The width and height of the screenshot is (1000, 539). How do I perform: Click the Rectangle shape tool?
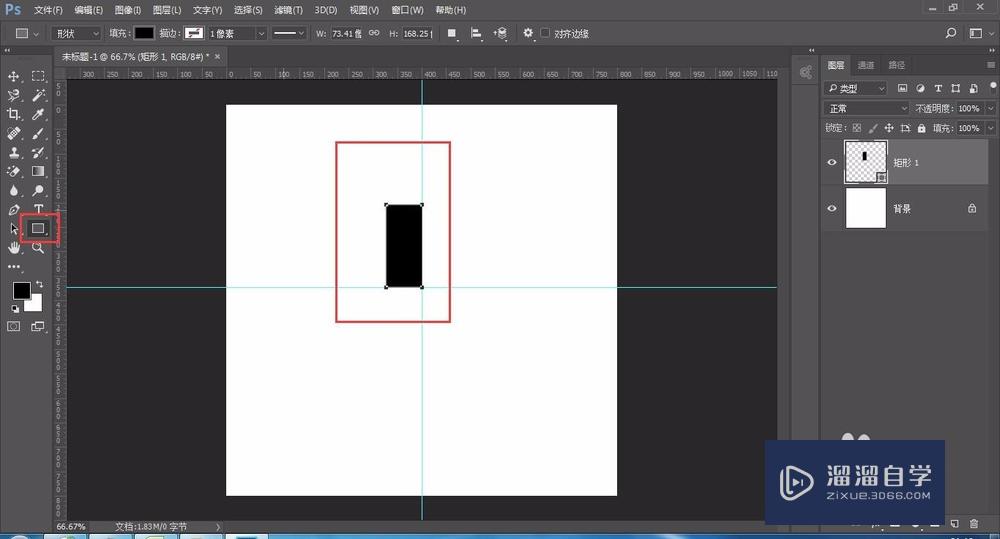pos(38,228)
